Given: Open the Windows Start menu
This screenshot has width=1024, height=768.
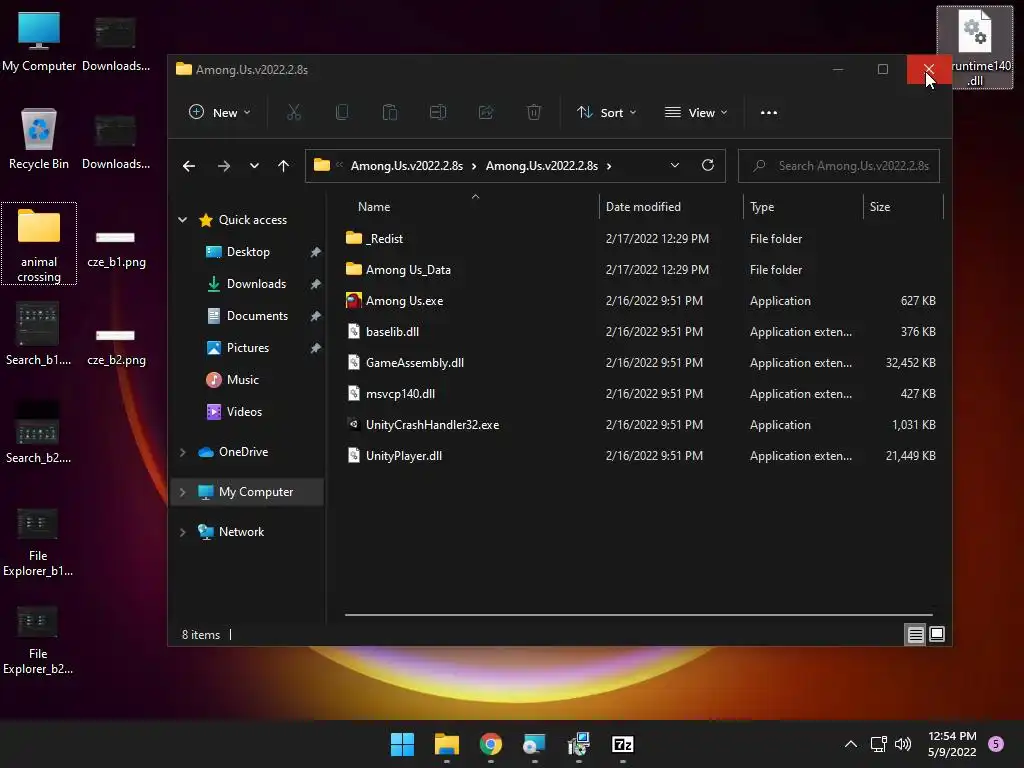Looking at the screenshot, I should [402, 744].
